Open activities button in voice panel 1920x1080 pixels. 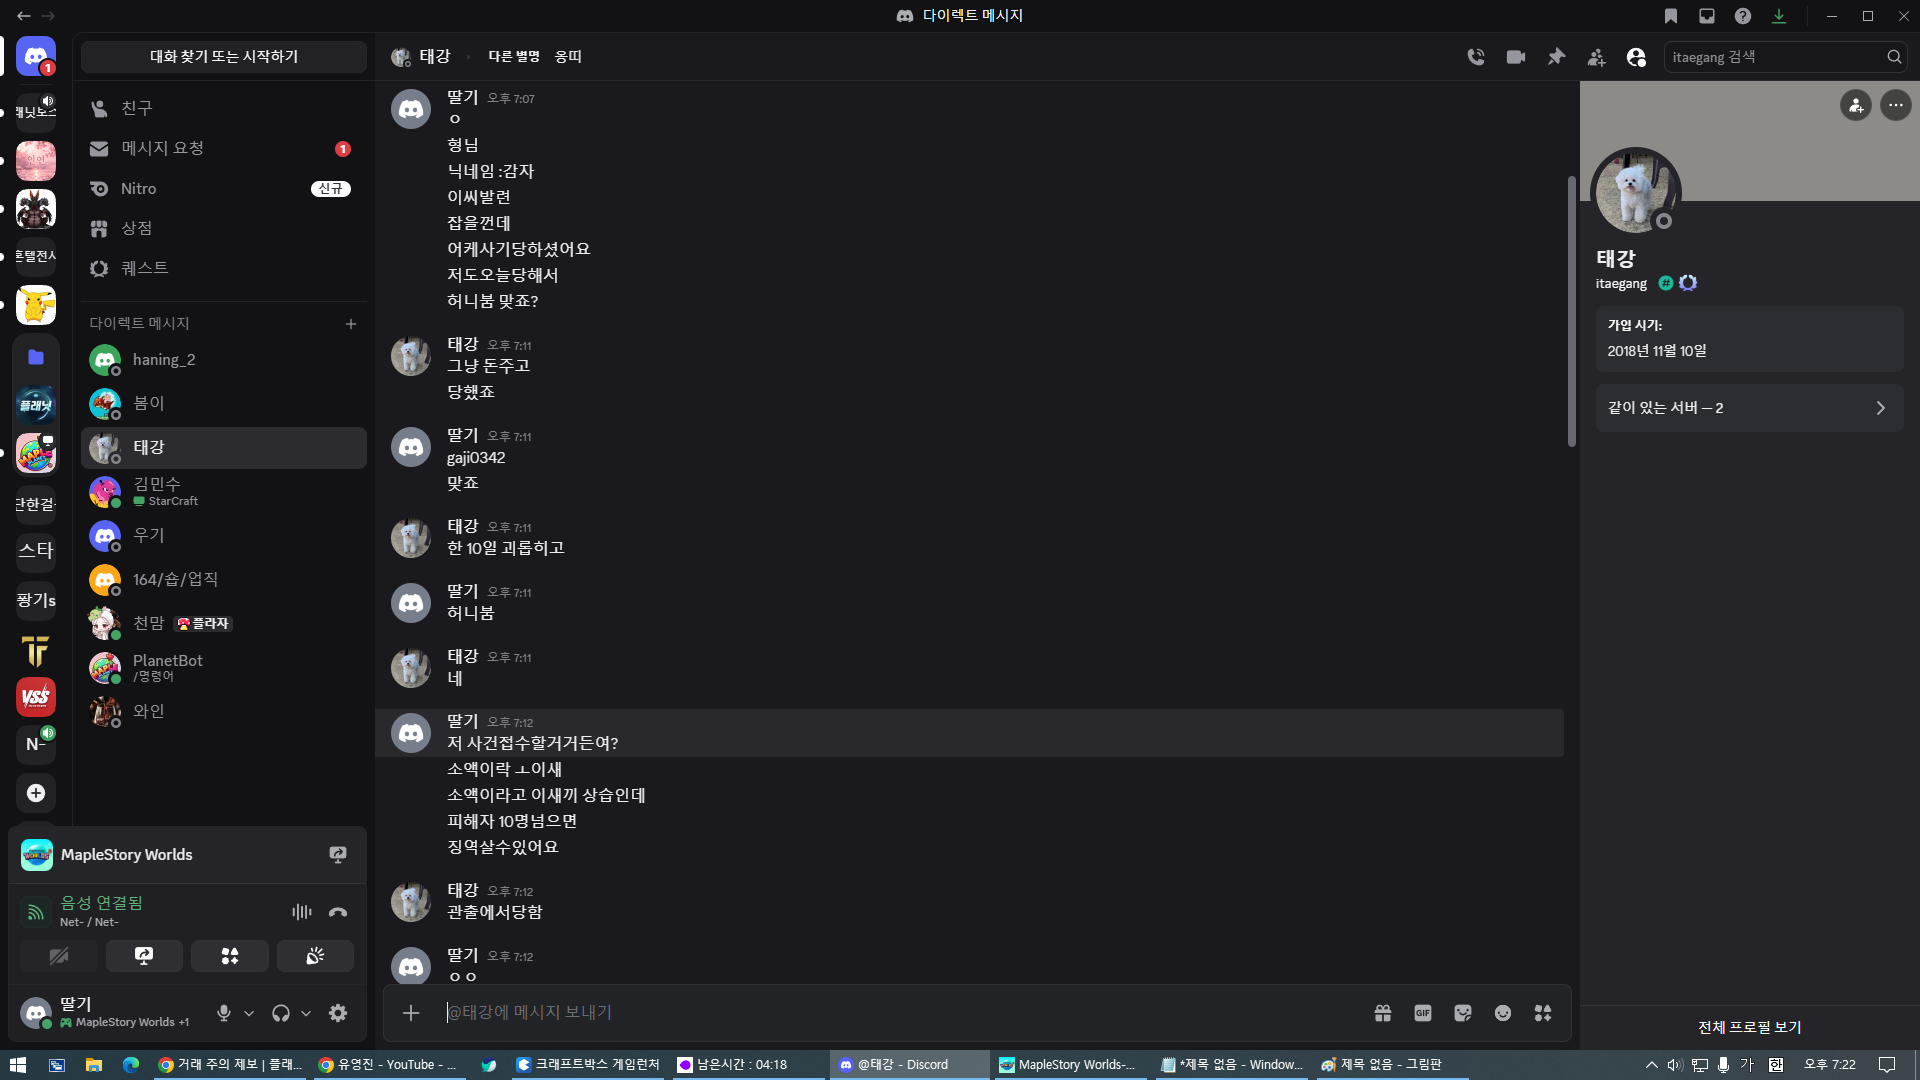click(x=230, y=956)
